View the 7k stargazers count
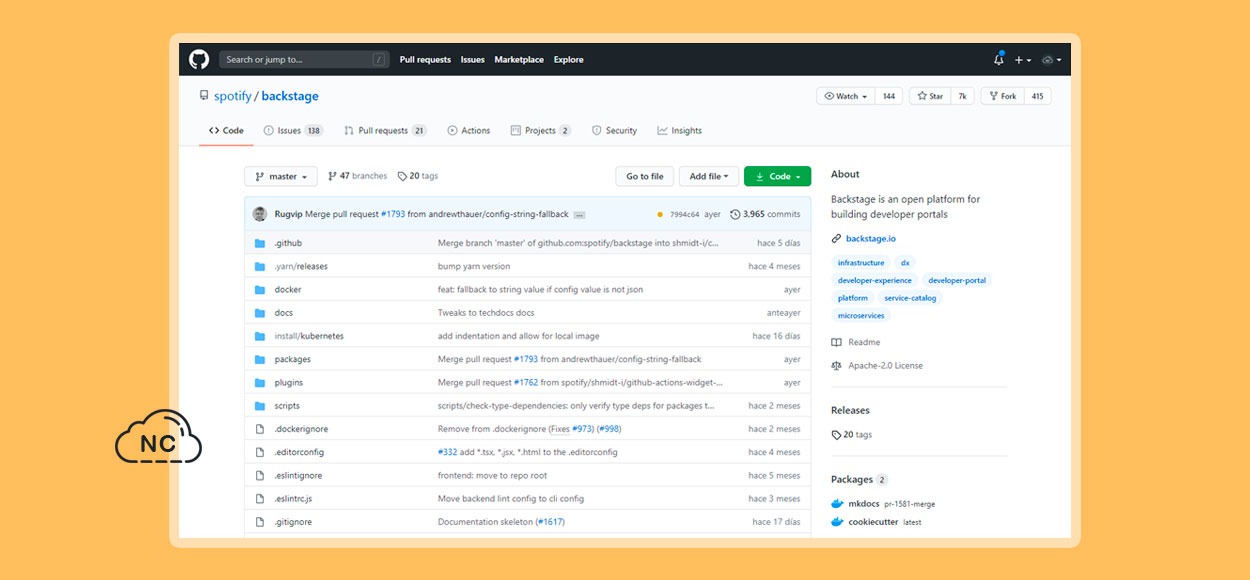This screenshot has width=1250, height=580. pos(962,96)
